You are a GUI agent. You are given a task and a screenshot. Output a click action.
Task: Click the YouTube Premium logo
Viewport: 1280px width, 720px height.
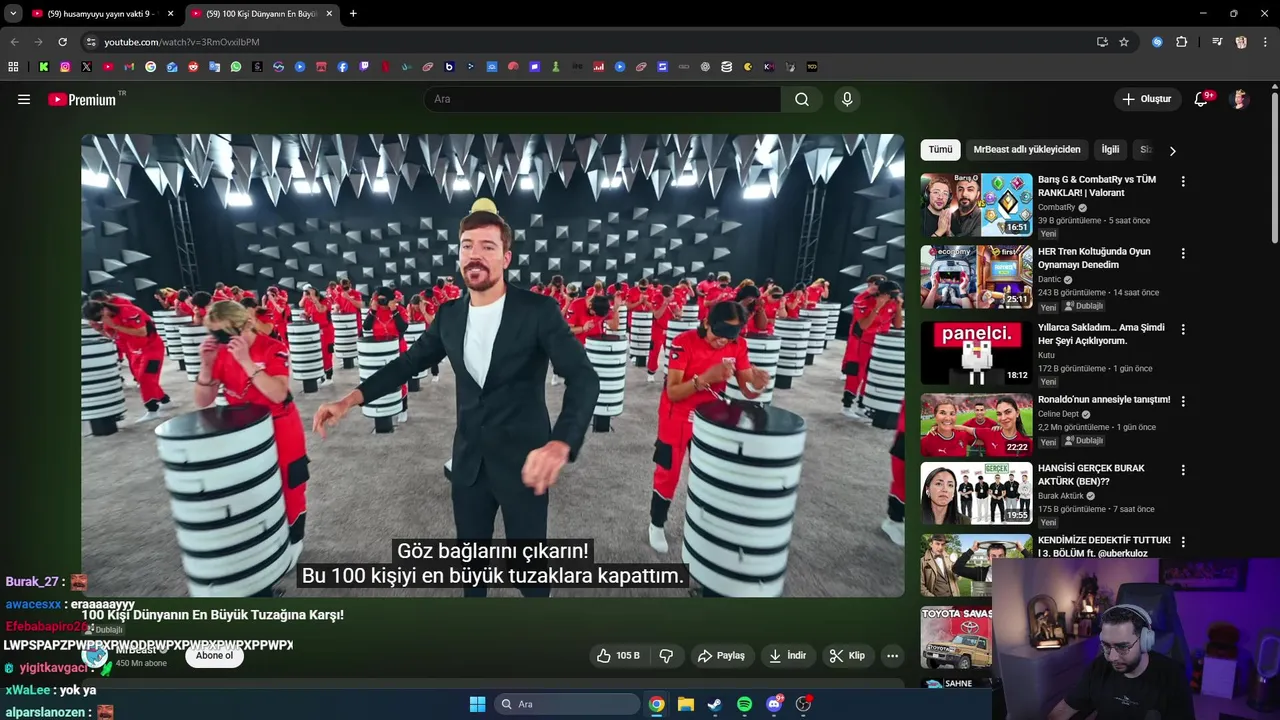(x=82, y=99)
